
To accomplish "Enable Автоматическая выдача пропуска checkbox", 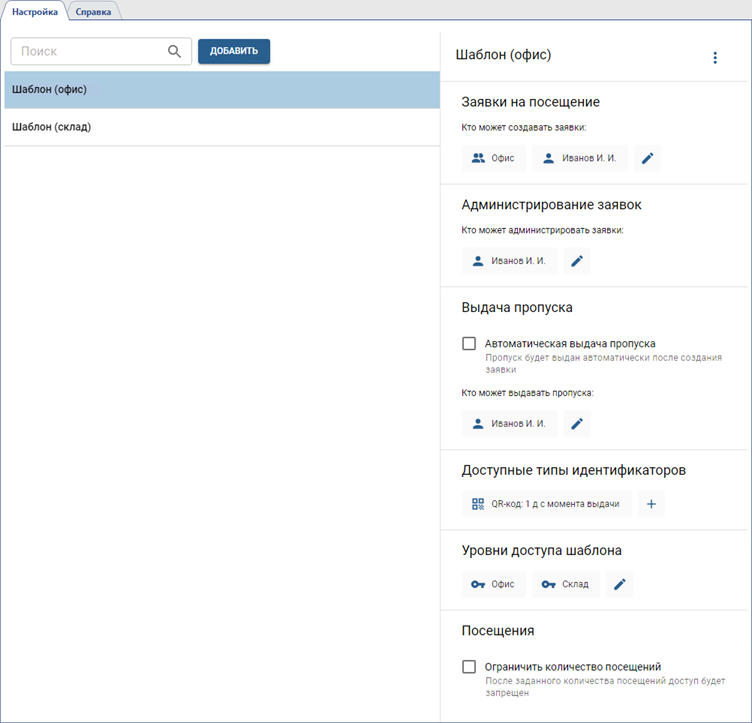I will 469,344.
